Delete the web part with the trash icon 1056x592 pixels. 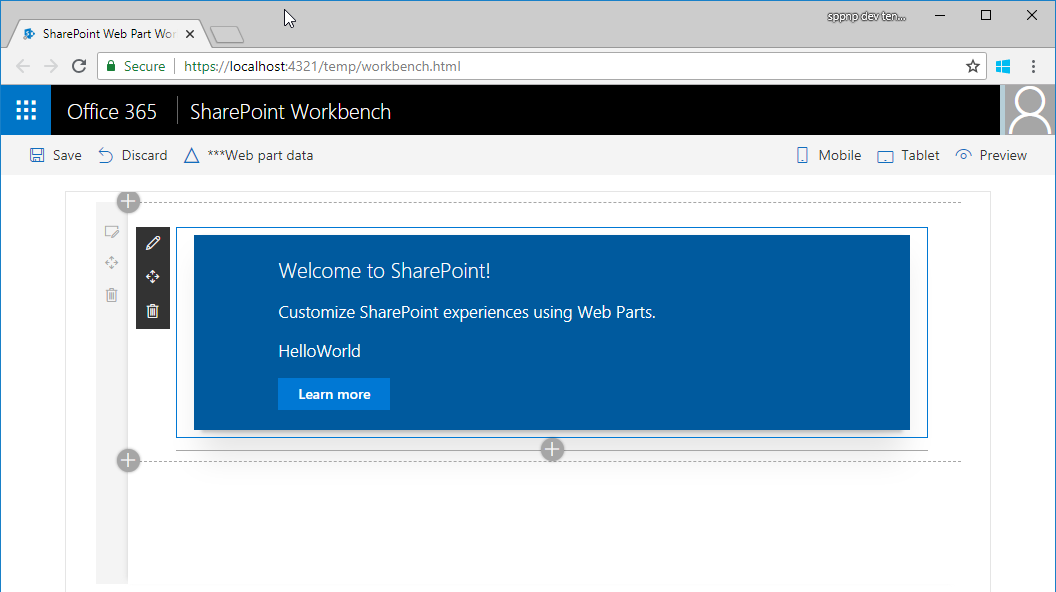153,310
